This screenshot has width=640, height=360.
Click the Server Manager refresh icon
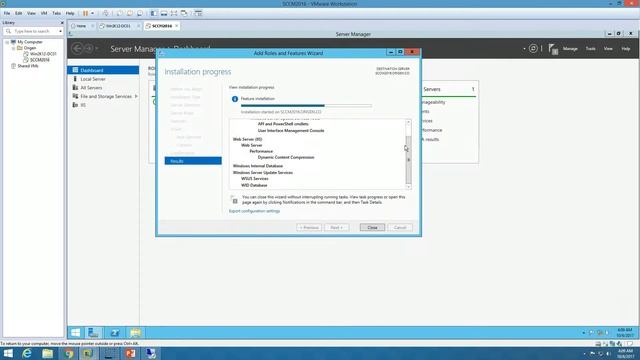pyautogui.click(x=533, y=49)
